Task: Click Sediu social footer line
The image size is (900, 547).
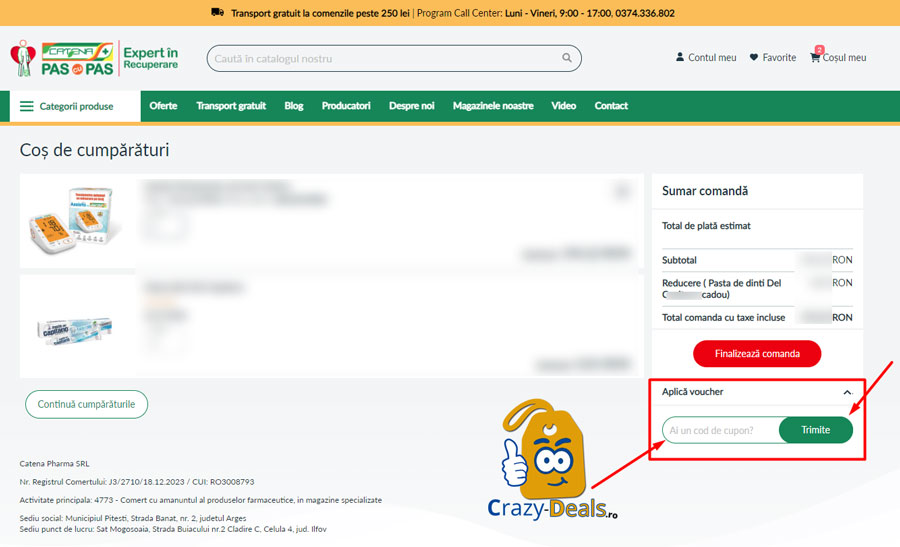Action: pos(133,518)
